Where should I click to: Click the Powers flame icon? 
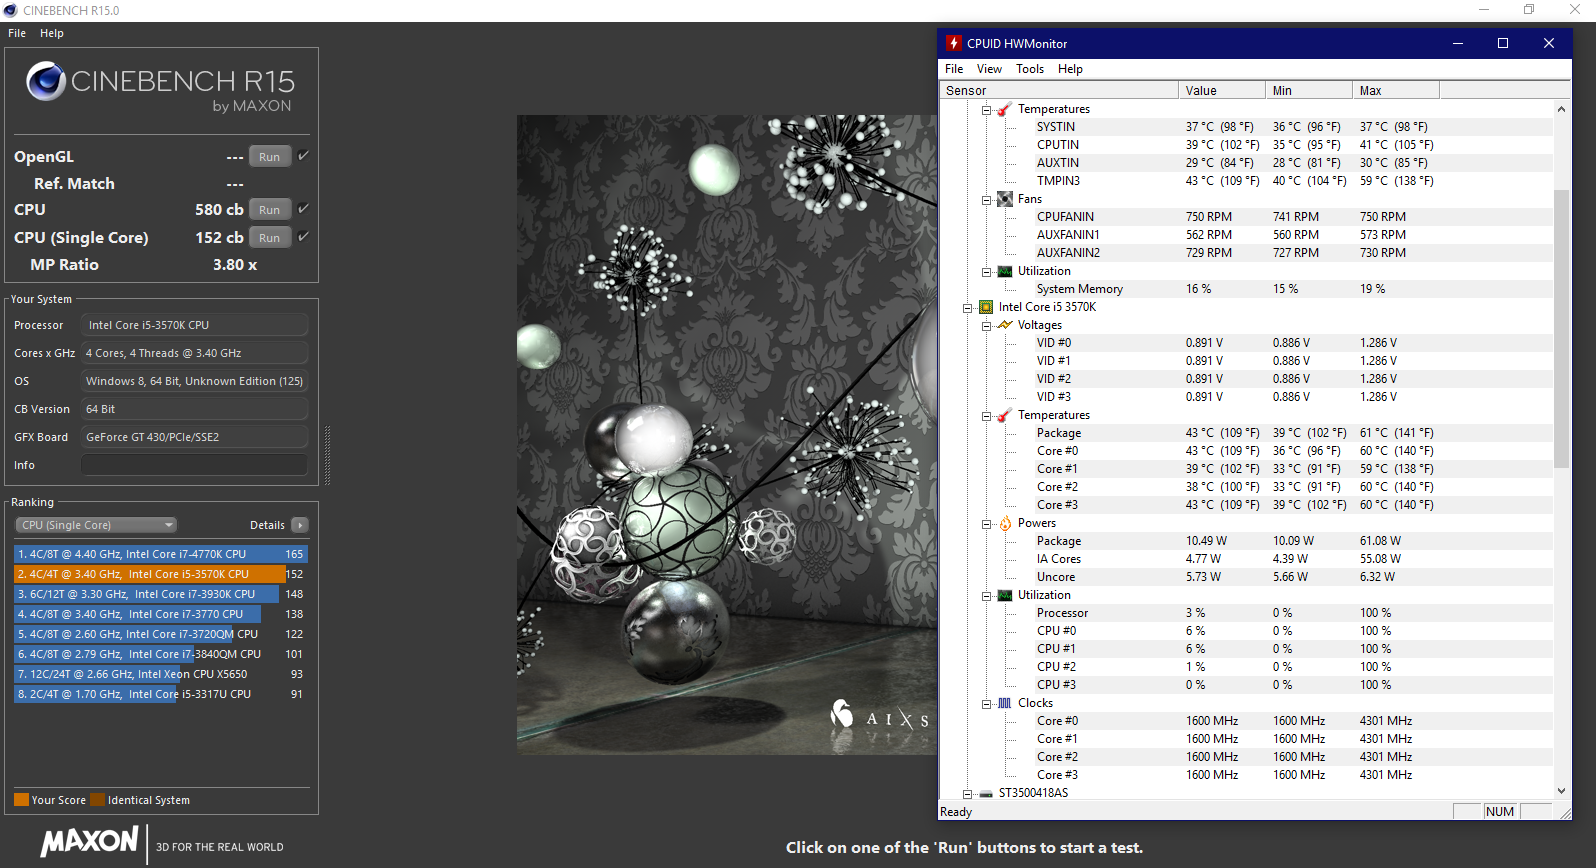[x=1004, y=523]
